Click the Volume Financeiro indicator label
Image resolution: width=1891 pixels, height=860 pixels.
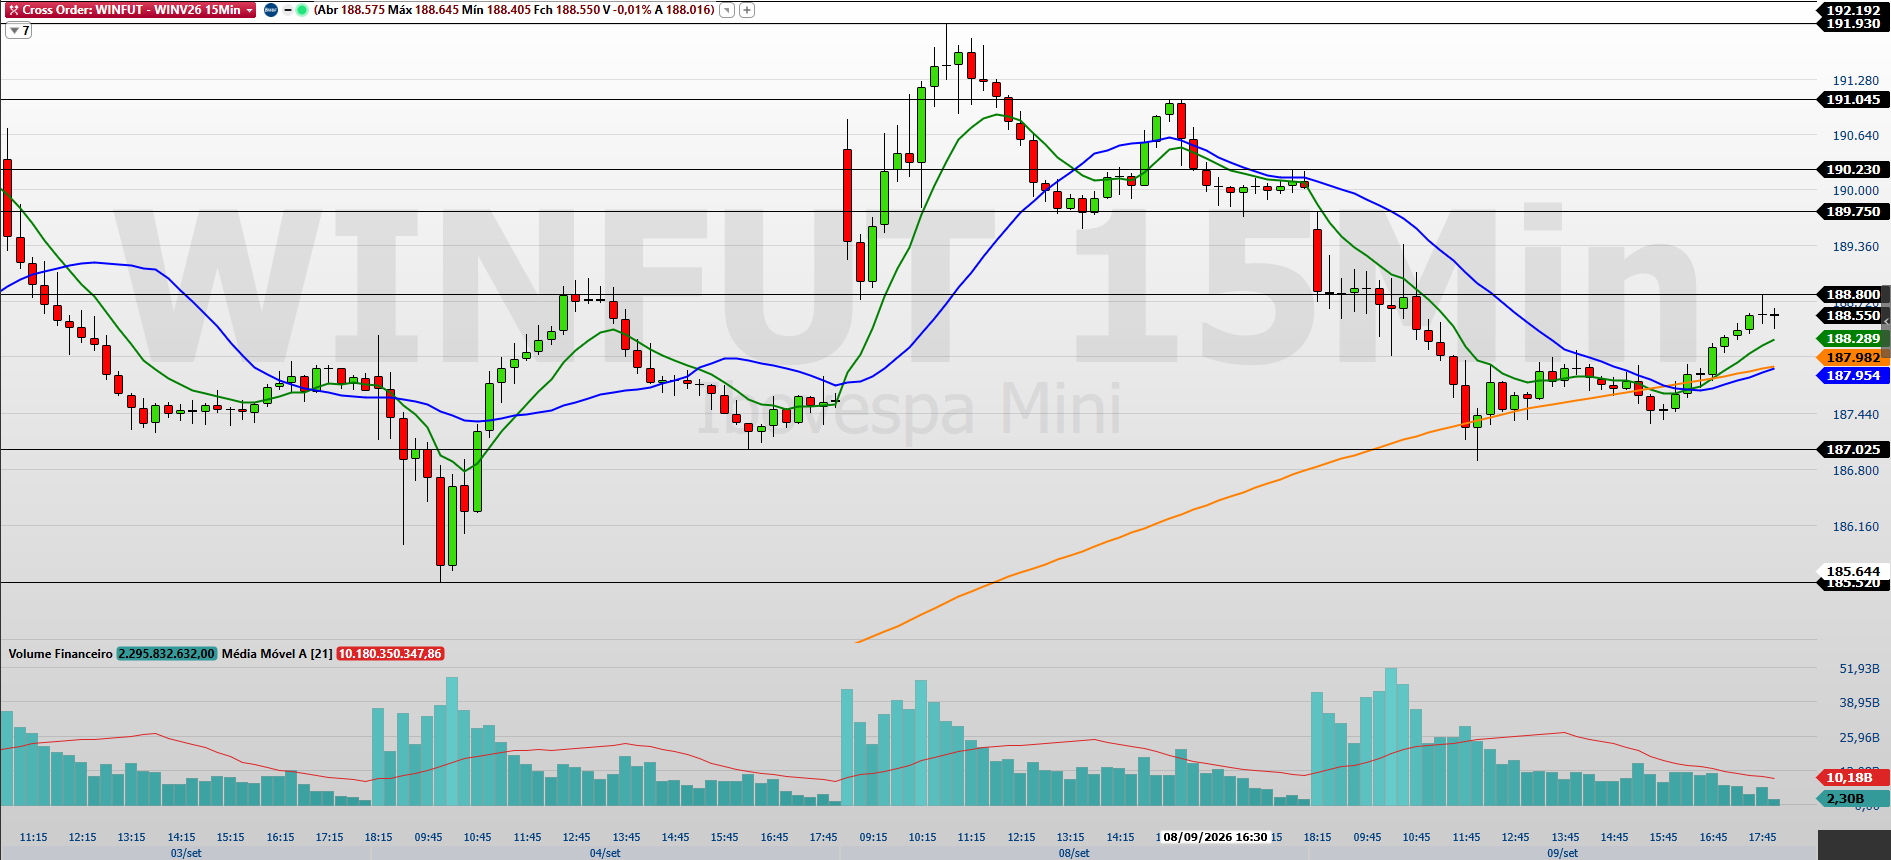tap(60, 654)
